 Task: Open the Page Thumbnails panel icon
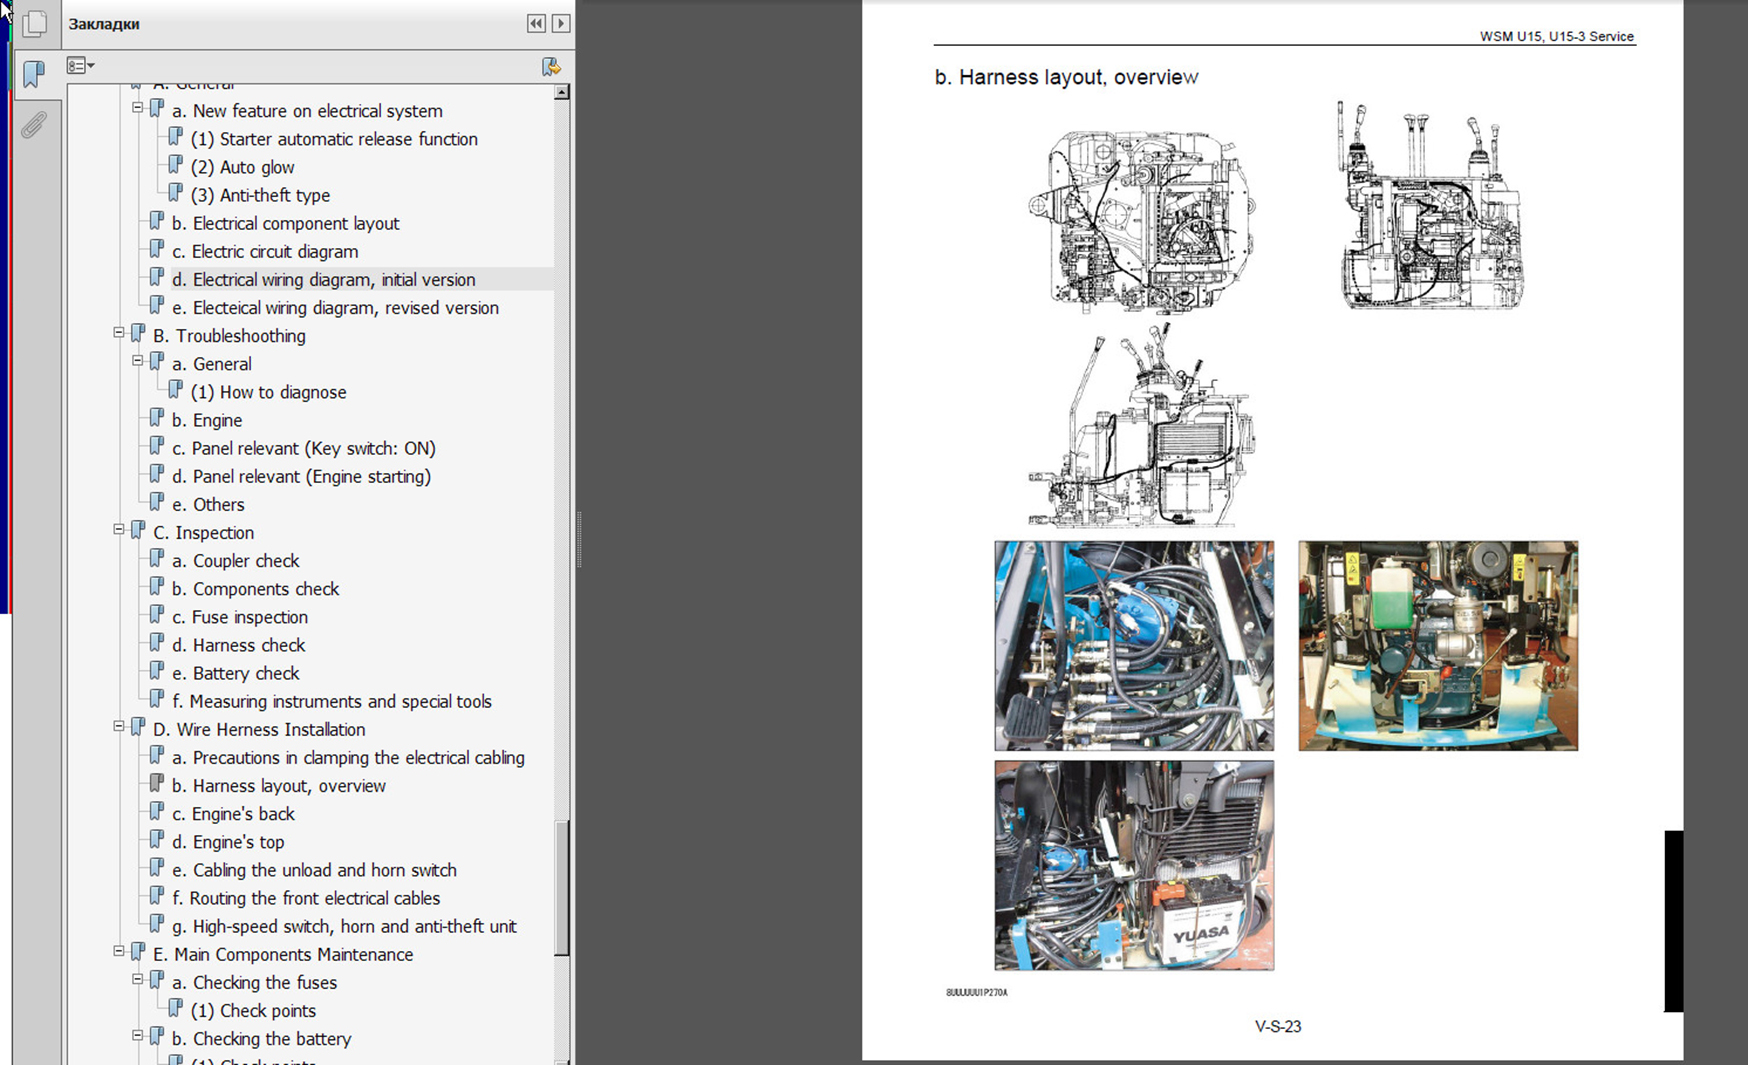(35, 23)
